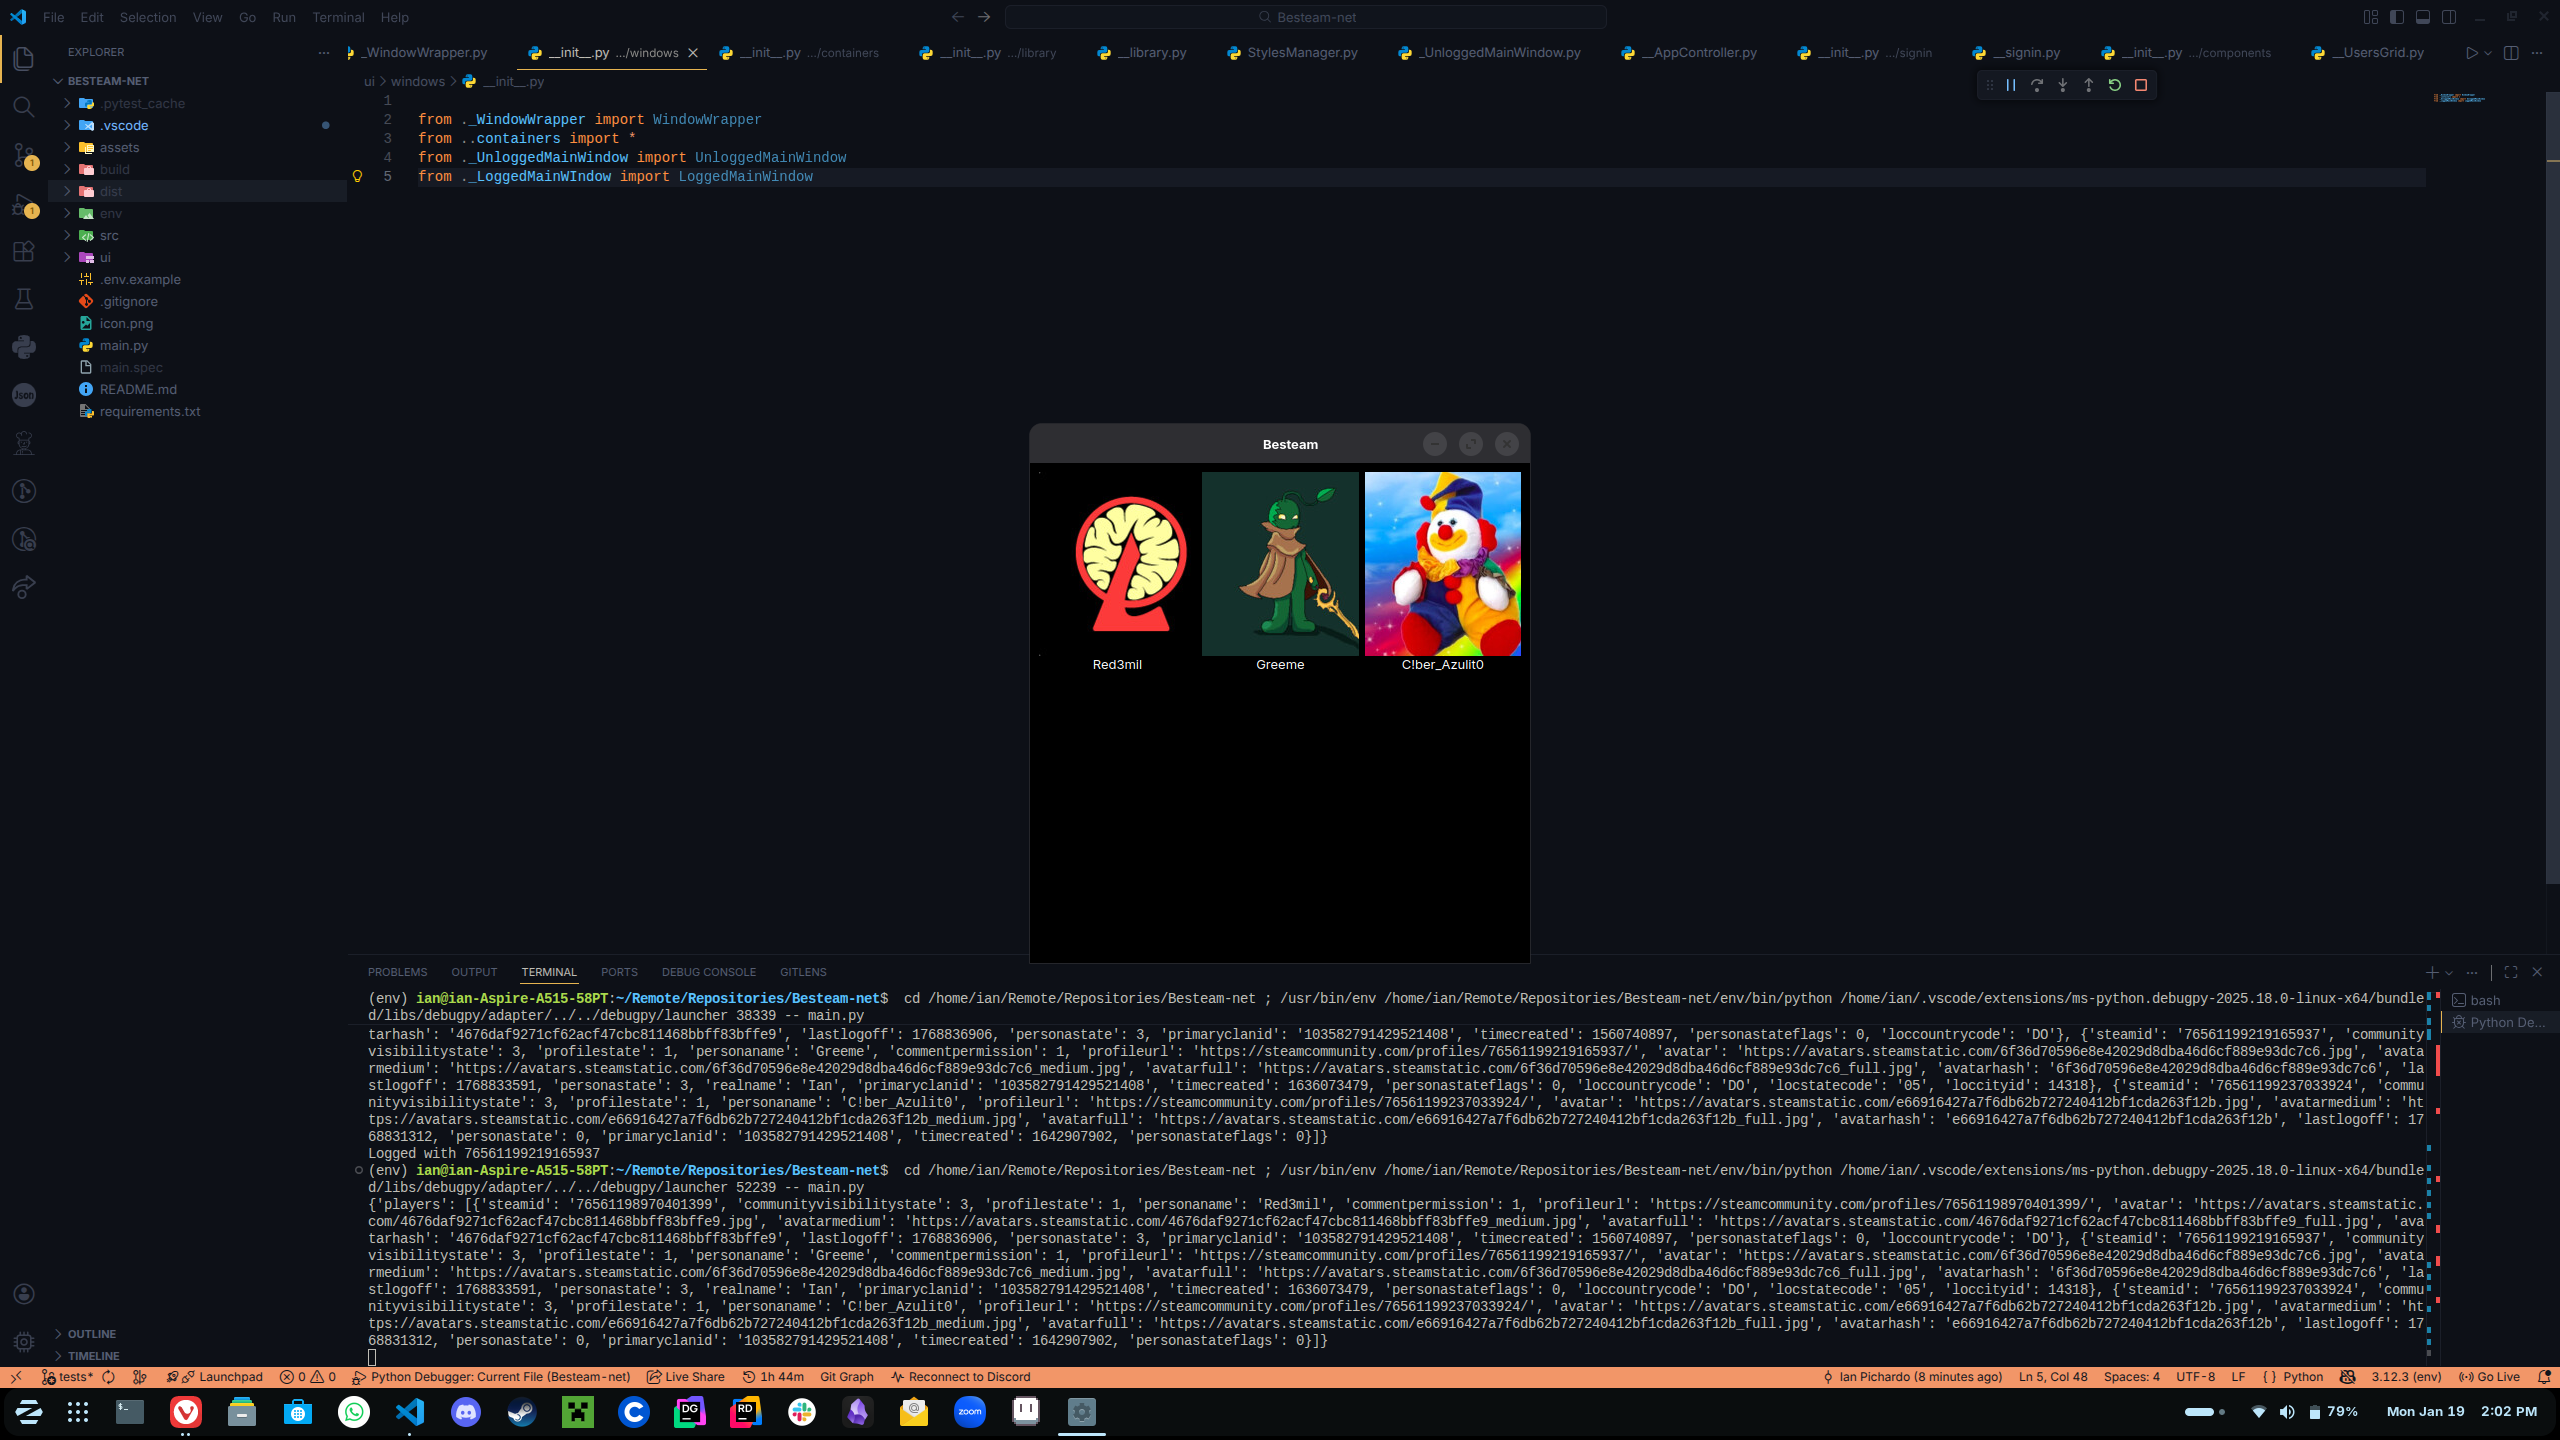Toggle the bottom panel layout button
The height and width of the screenshot is (1440, 2560).
[2423, 17]
